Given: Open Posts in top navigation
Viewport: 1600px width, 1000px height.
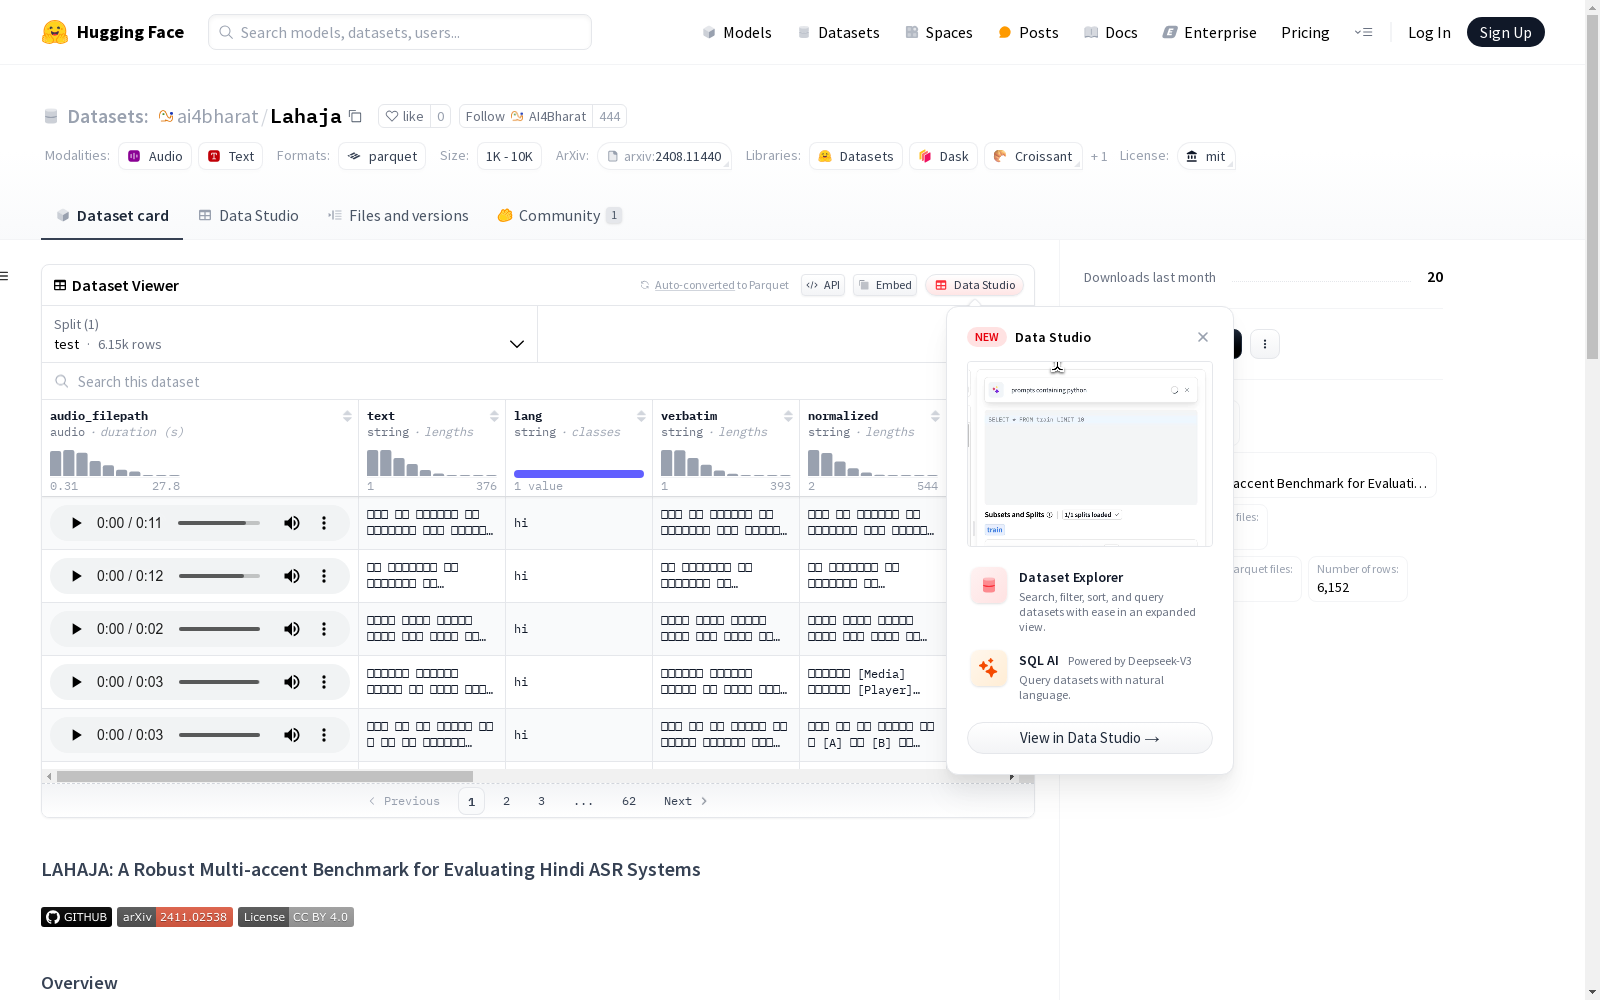Looking at the screenshot, I should point(1028,32).
